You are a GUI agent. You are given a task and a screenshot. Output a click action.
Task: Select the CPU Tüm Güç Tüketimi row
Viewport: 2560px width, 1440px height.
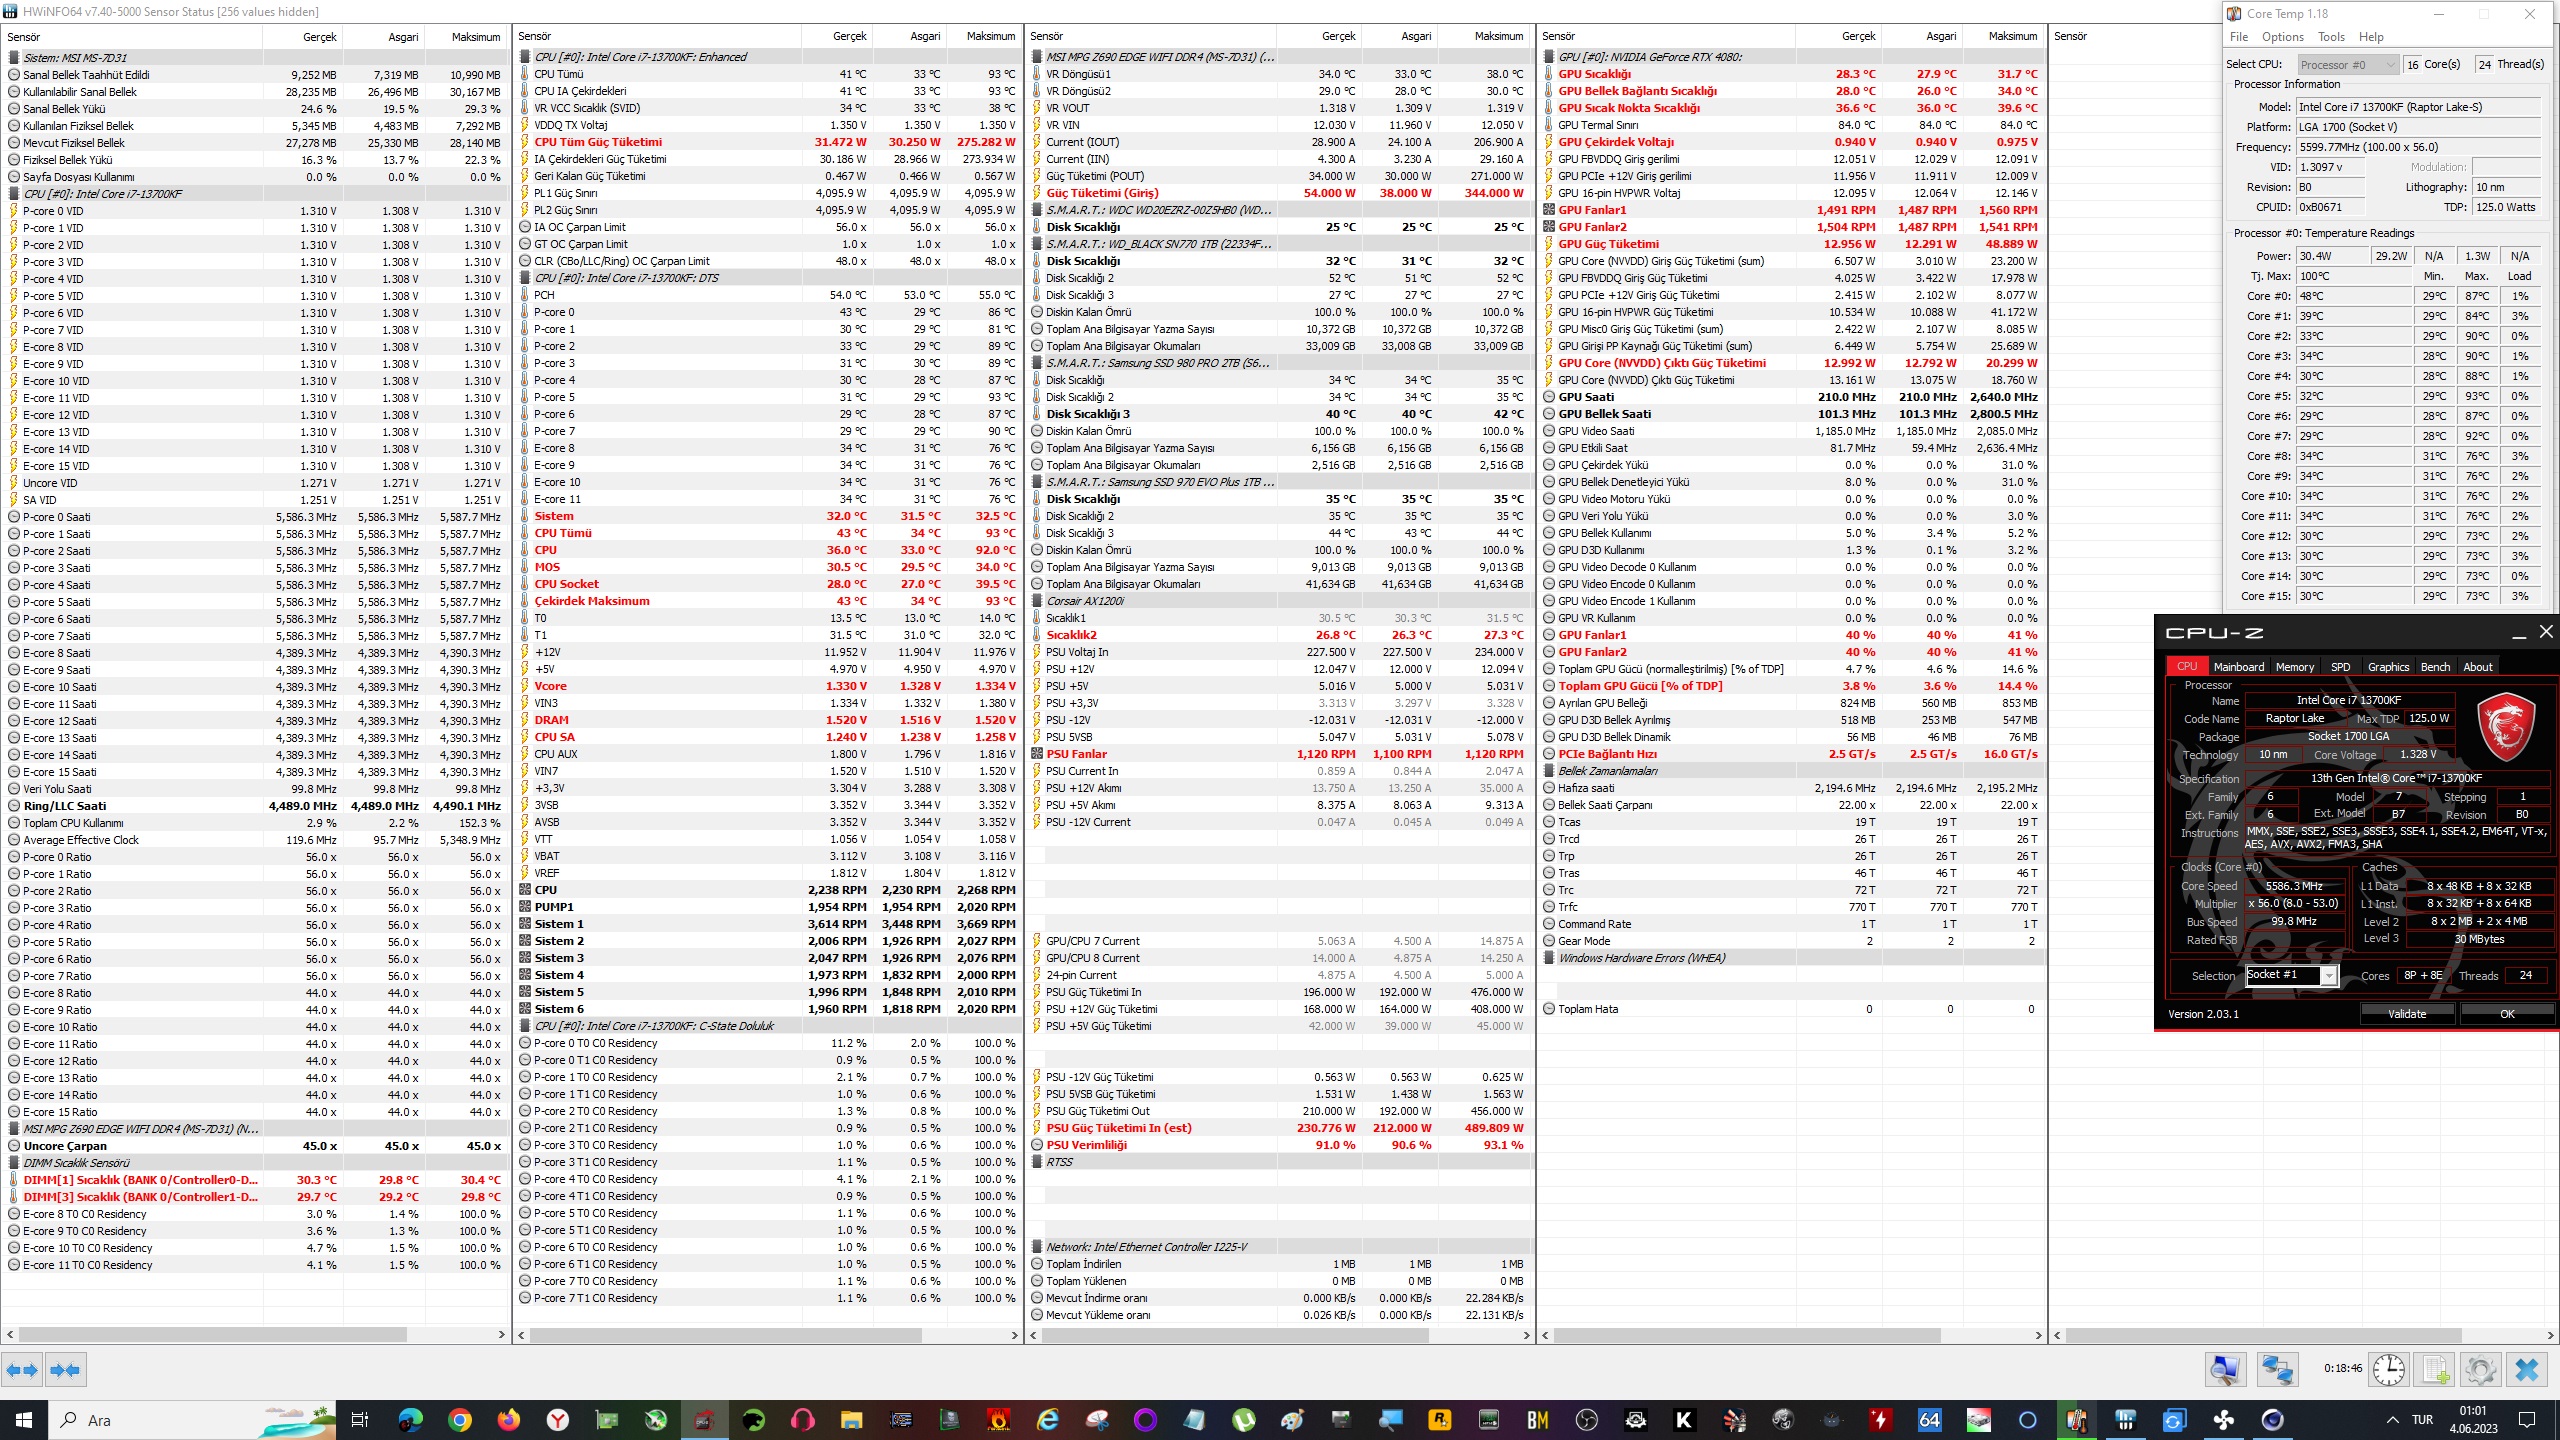tap(767, 142)
